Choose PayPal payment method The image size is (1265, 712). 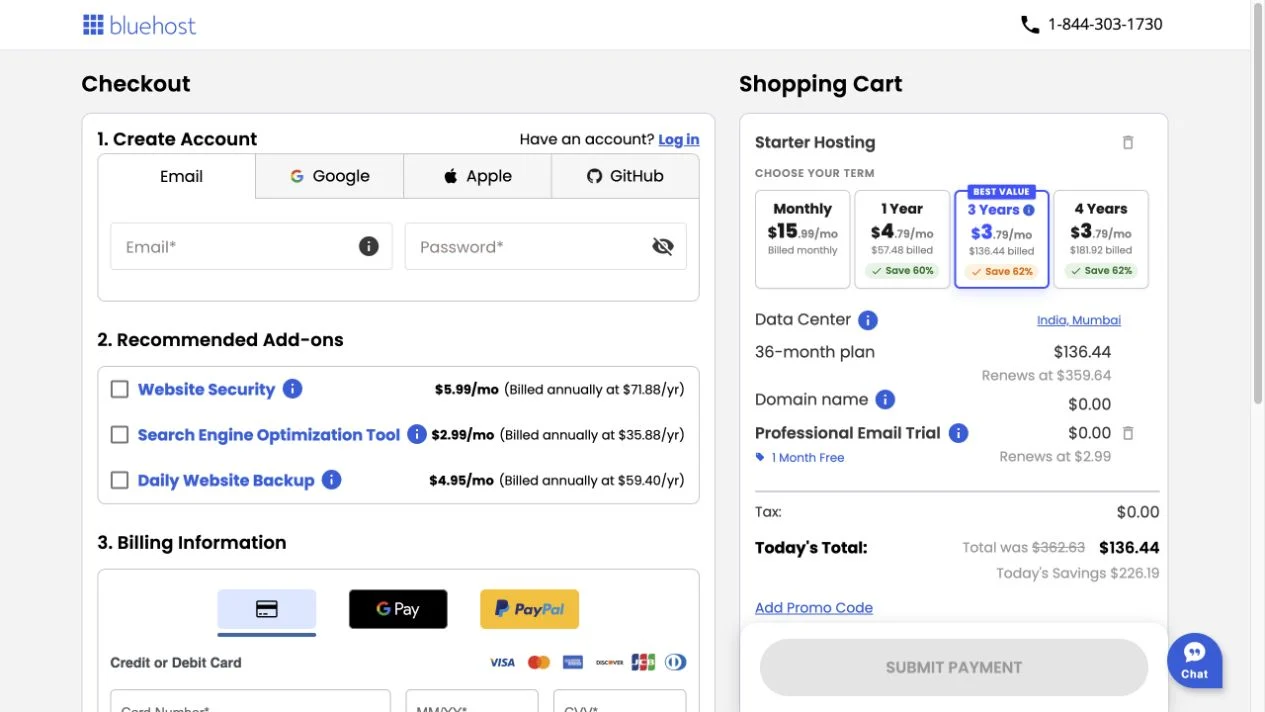(x=529, y=609)
